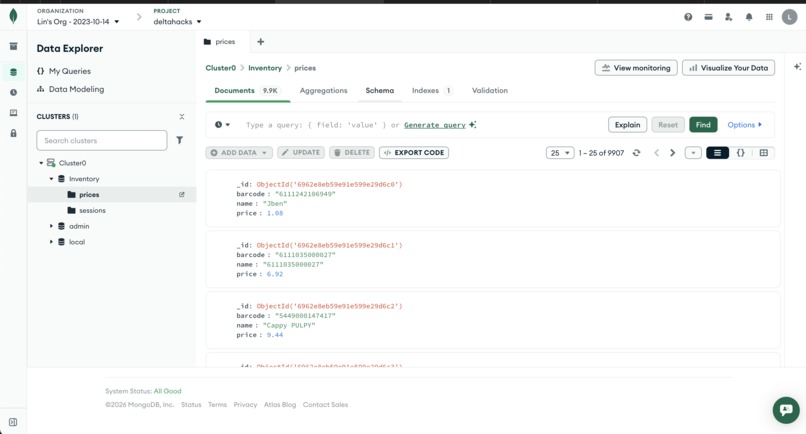Open the expand documents dropdown arrow
Viewport: 806px width, 434px height.
[693, 153]
